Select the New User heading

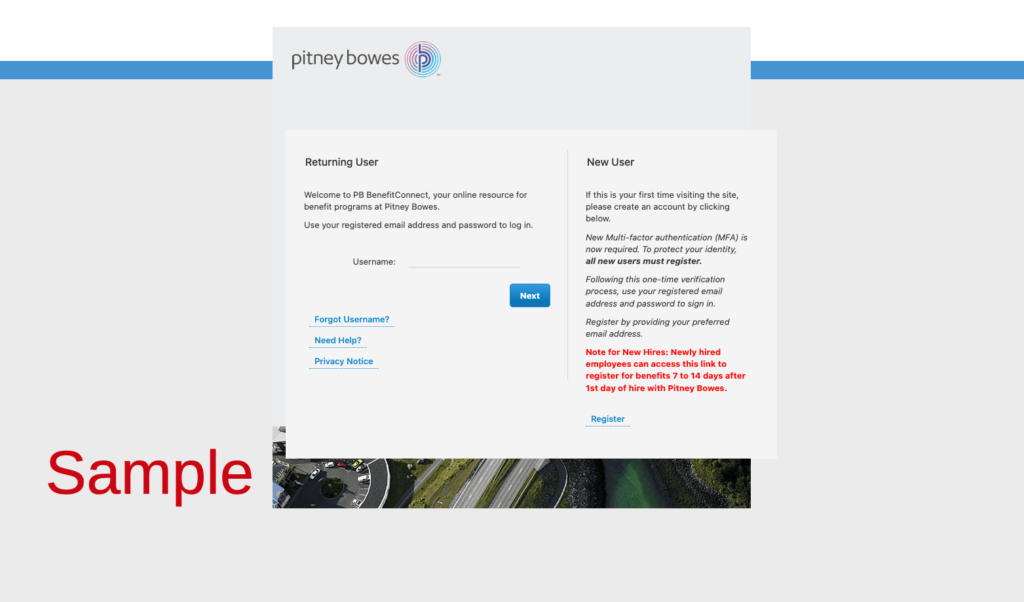[610, 162]
